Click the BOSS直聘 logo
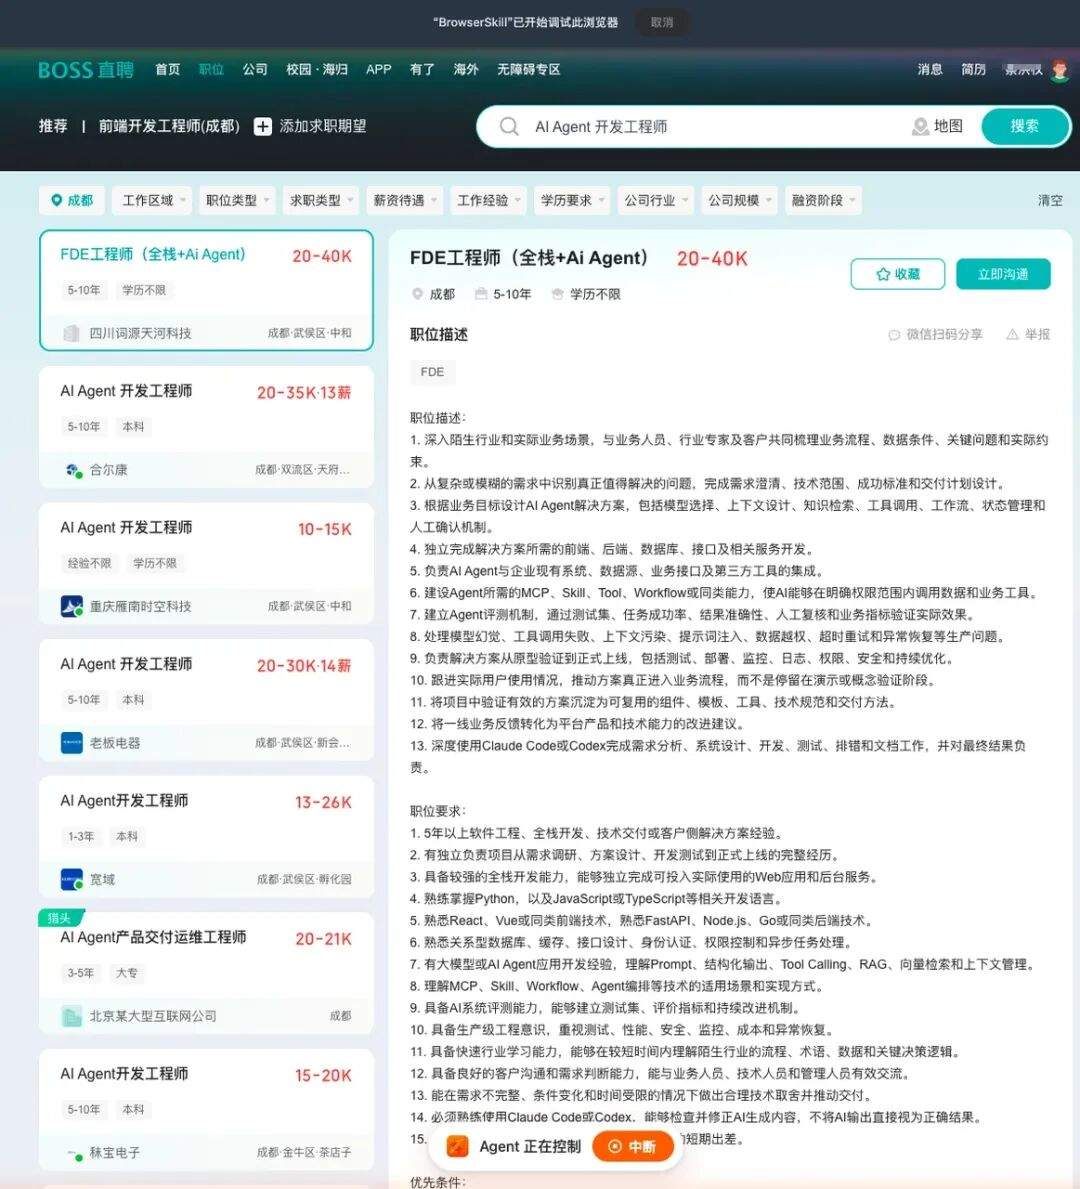 (x=86, y=70)
